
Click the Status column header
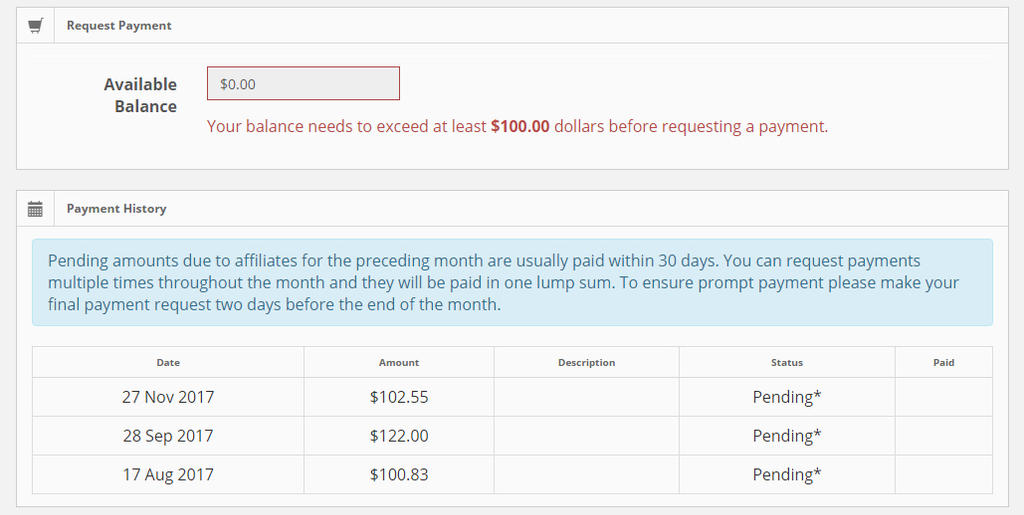pos(787,362)
